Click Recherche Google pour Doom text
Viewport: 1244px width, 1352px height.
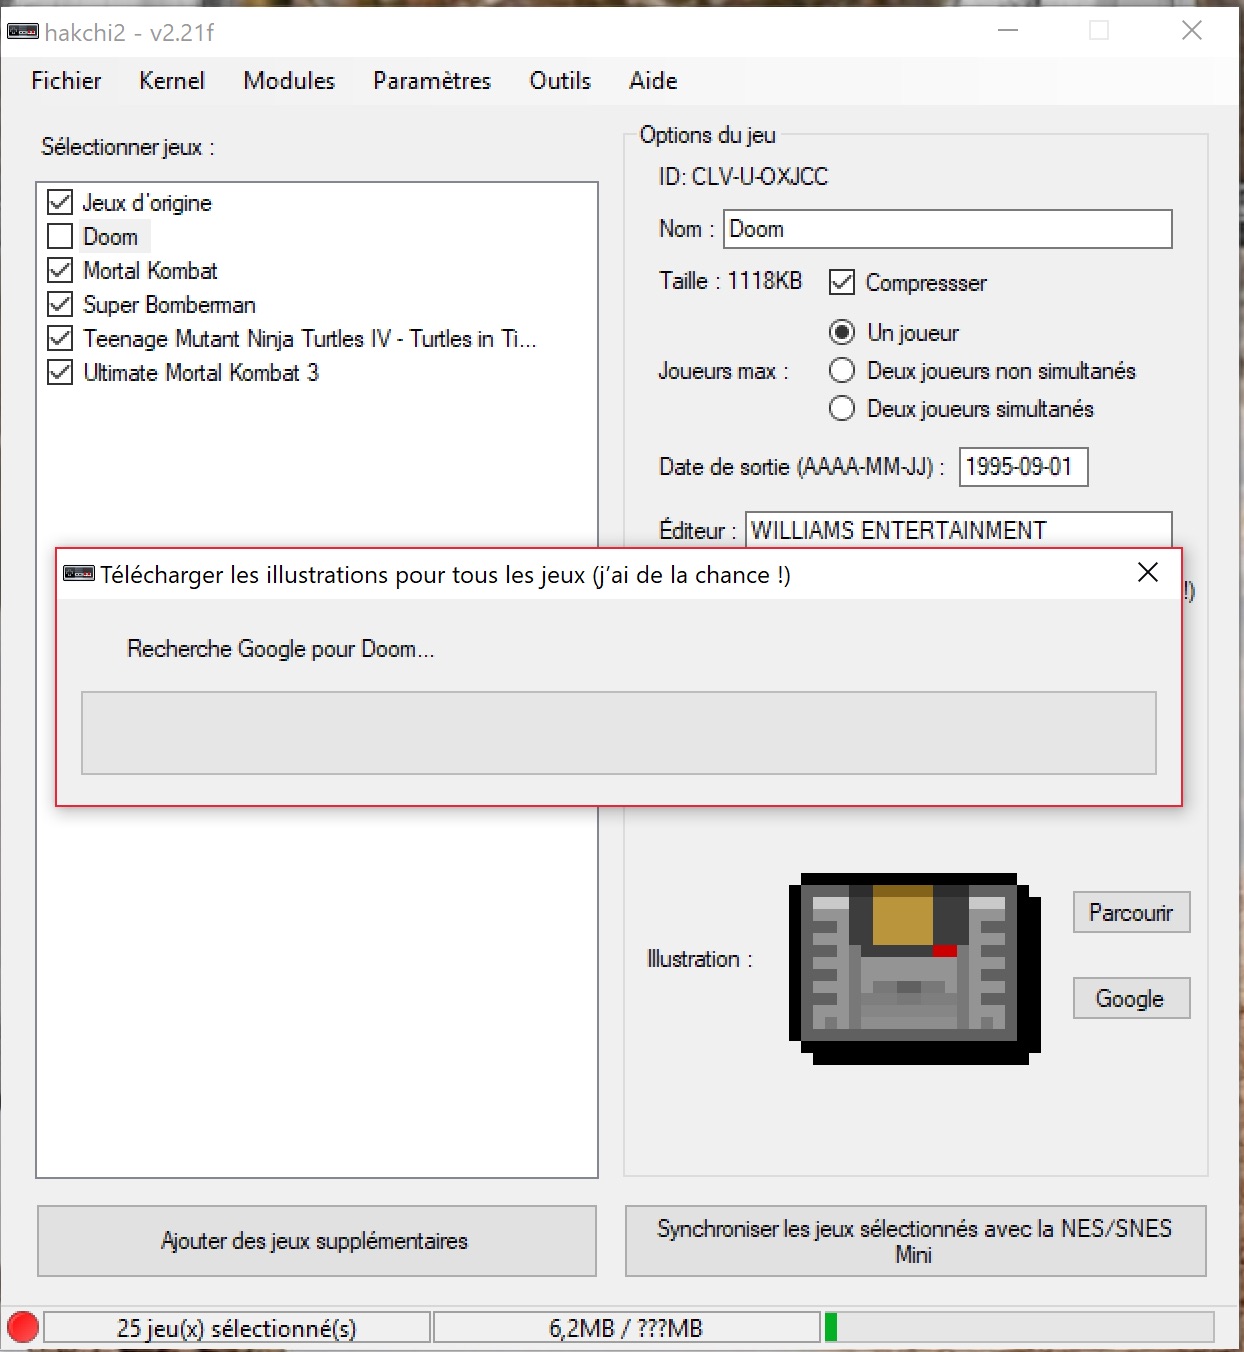pos(281,649)
